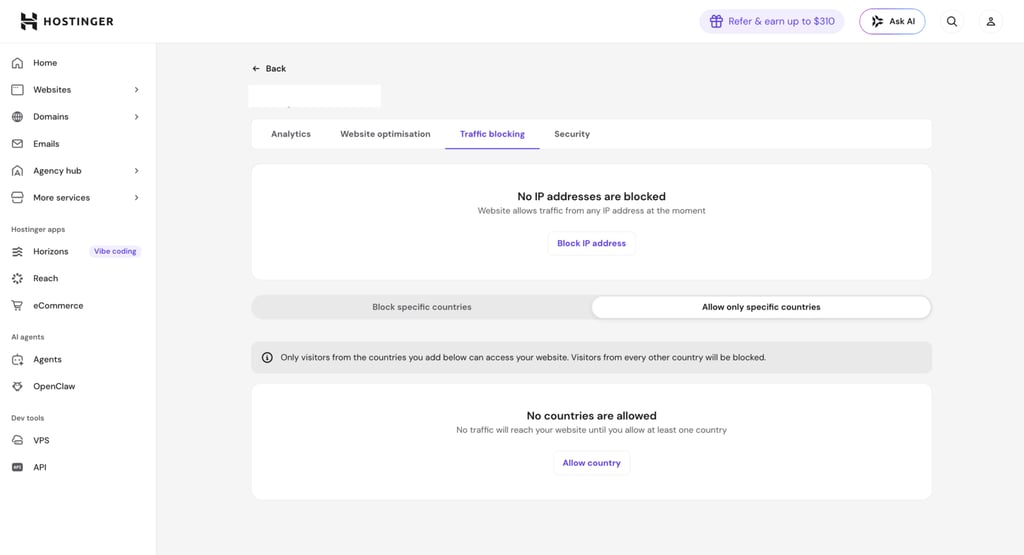Viewport: 1024px width, 555px height.
Task: Click the 'No countries are allowed' heading
Action: (x=592, y=416)
